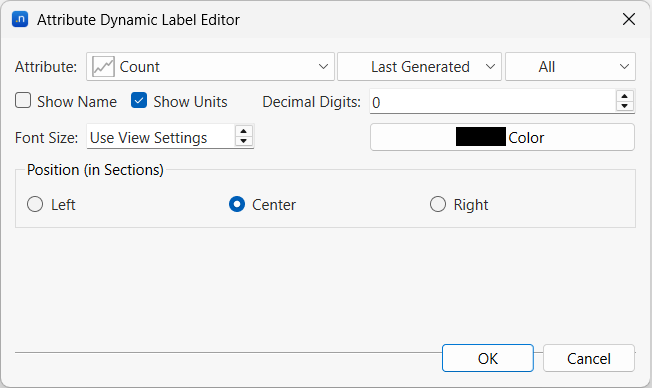Open the All dropdown
Image resolution: width=652 pixels, height=388 pixels.
click(x=570, y=67)
